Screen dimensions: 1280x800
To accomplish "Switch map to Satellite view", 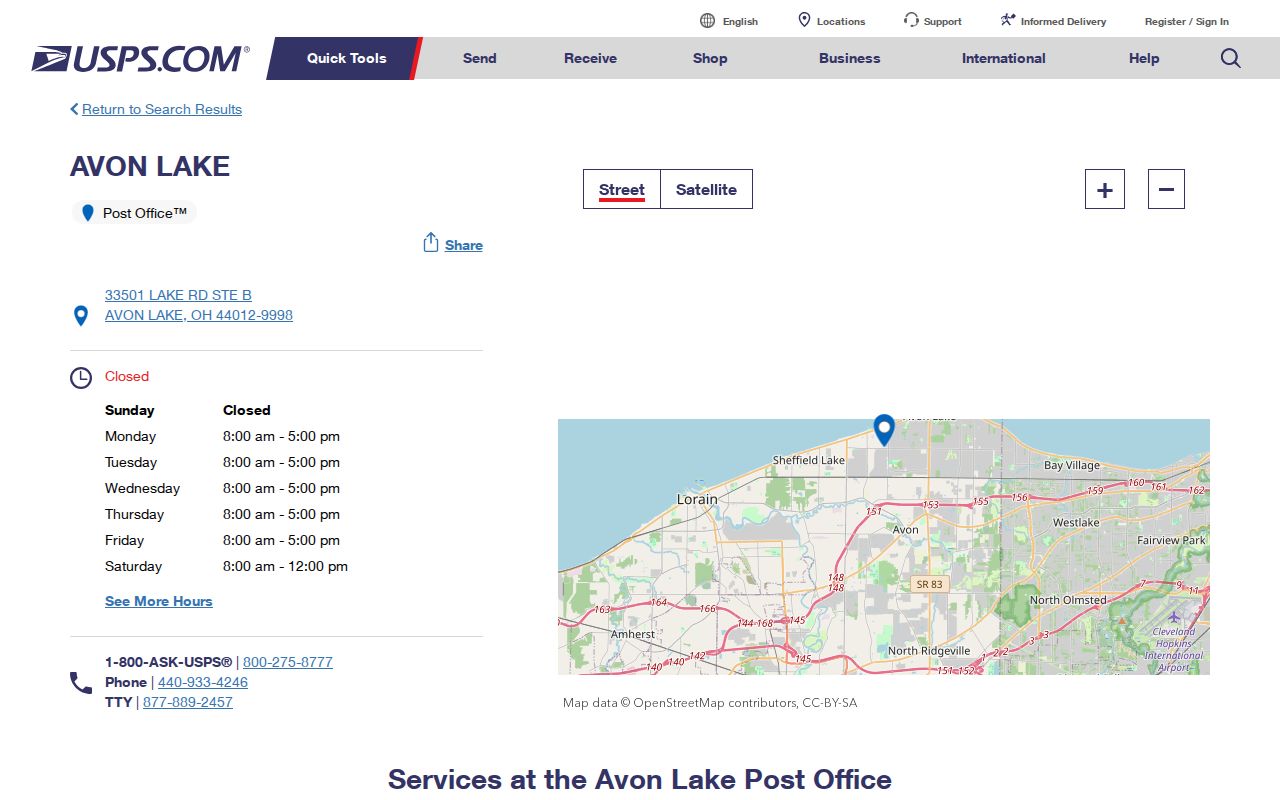I will pyautogui.click(x=706, y=189).
